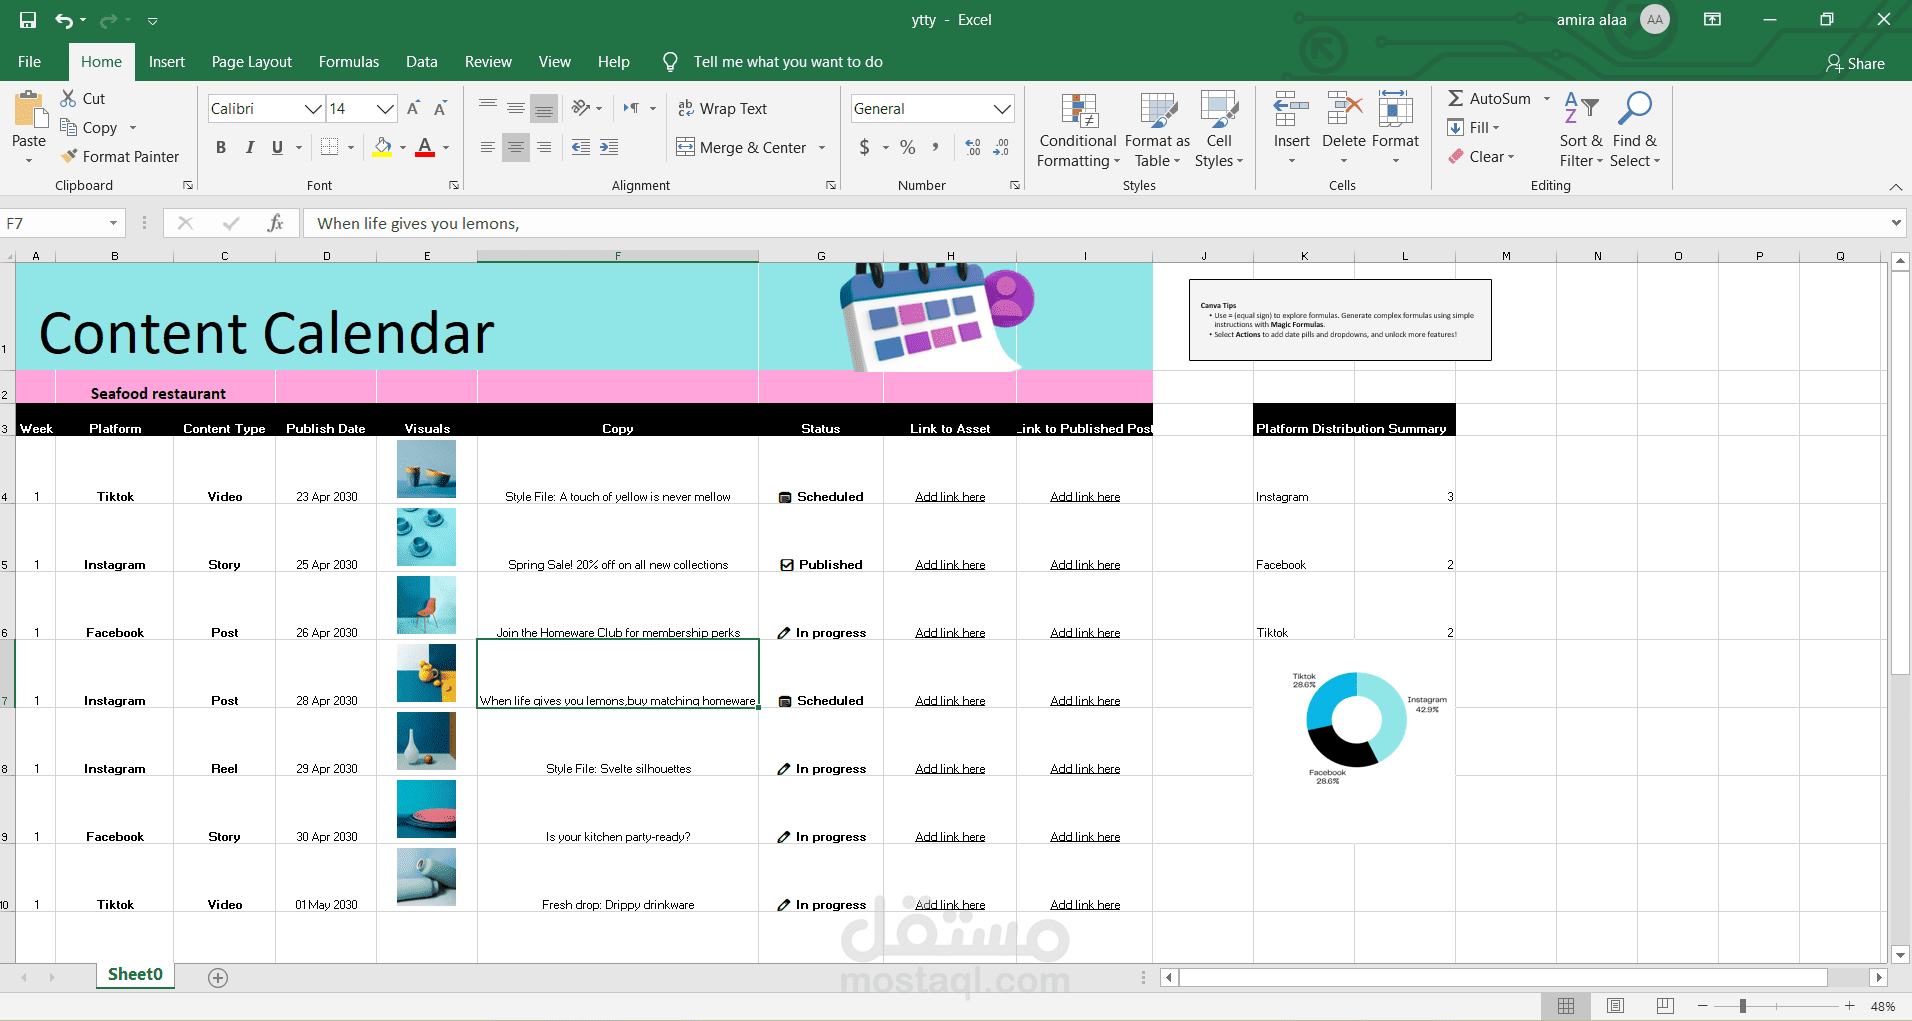Click the Delete cells icon
1912x1021 pixels.
[x=1344, y=109]
